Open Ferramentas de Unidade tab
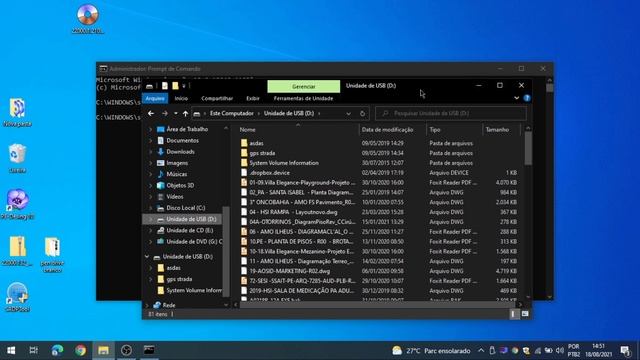Viewport: 640px width, 360px height. (303, 98)
